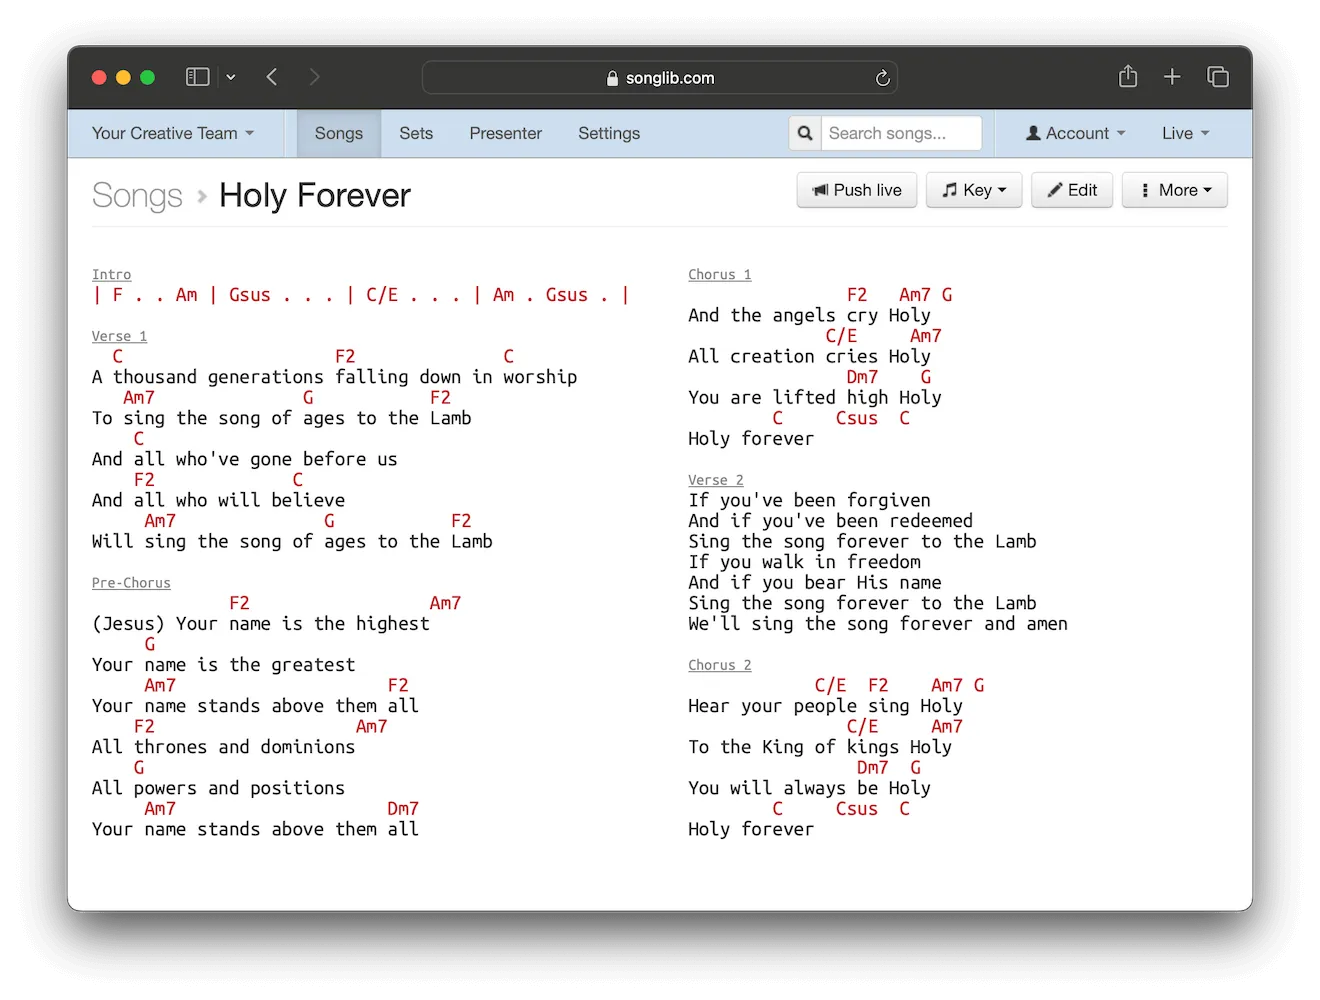Click the lyric 'To sing the song of ages to the Lamb'
The width and height of the screenshot is (1320, 1000).
pyautogui.click(x=281, y=418)
